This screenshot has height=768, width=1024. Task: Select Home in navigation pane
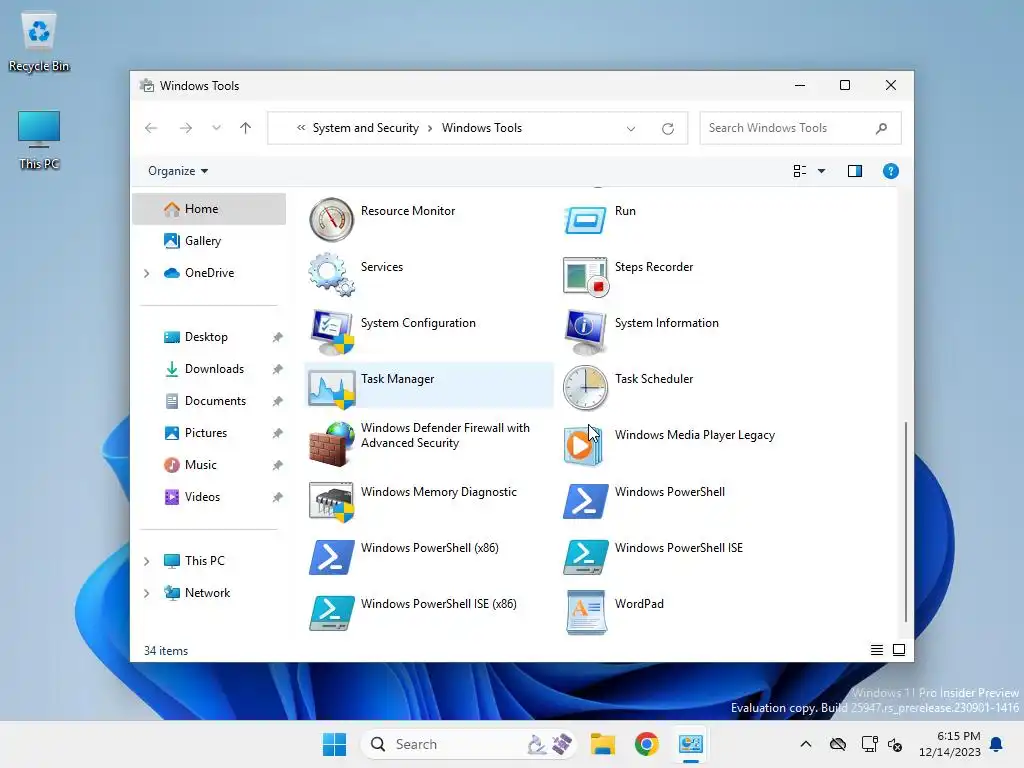(x=209, y=209)
